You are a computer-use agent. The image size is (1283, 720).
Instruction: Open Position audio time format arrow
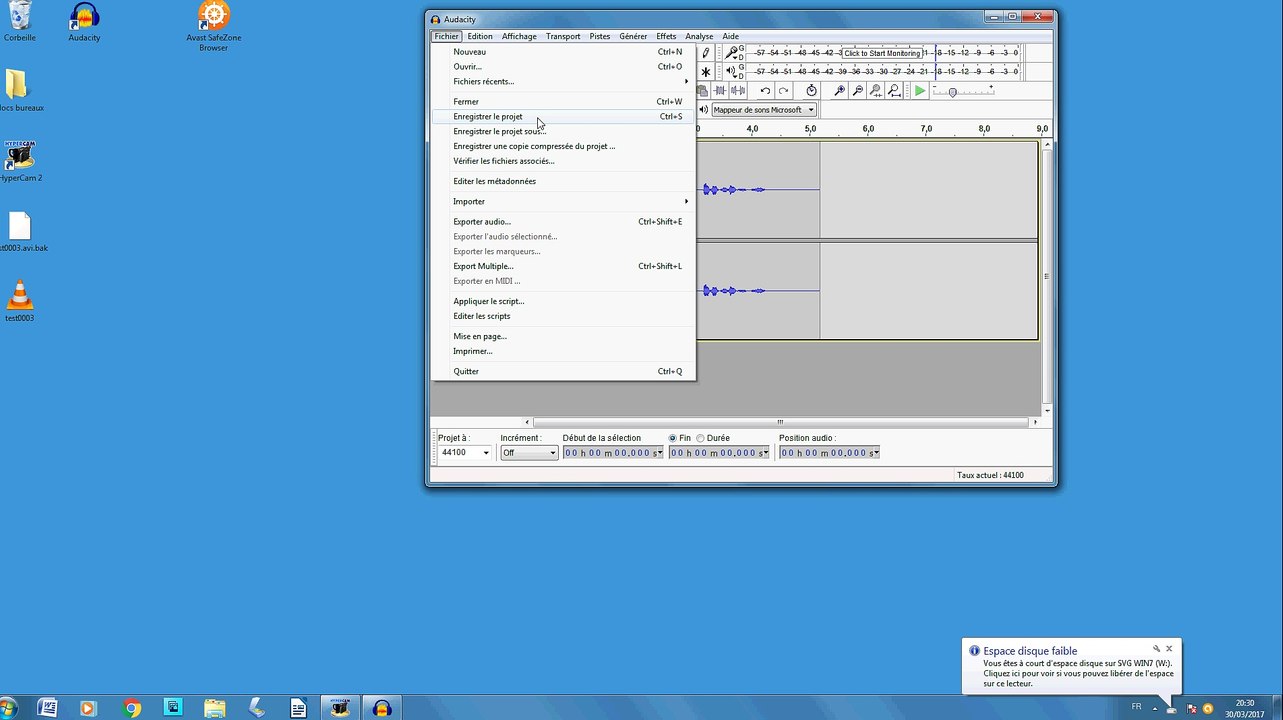point(876,453)
